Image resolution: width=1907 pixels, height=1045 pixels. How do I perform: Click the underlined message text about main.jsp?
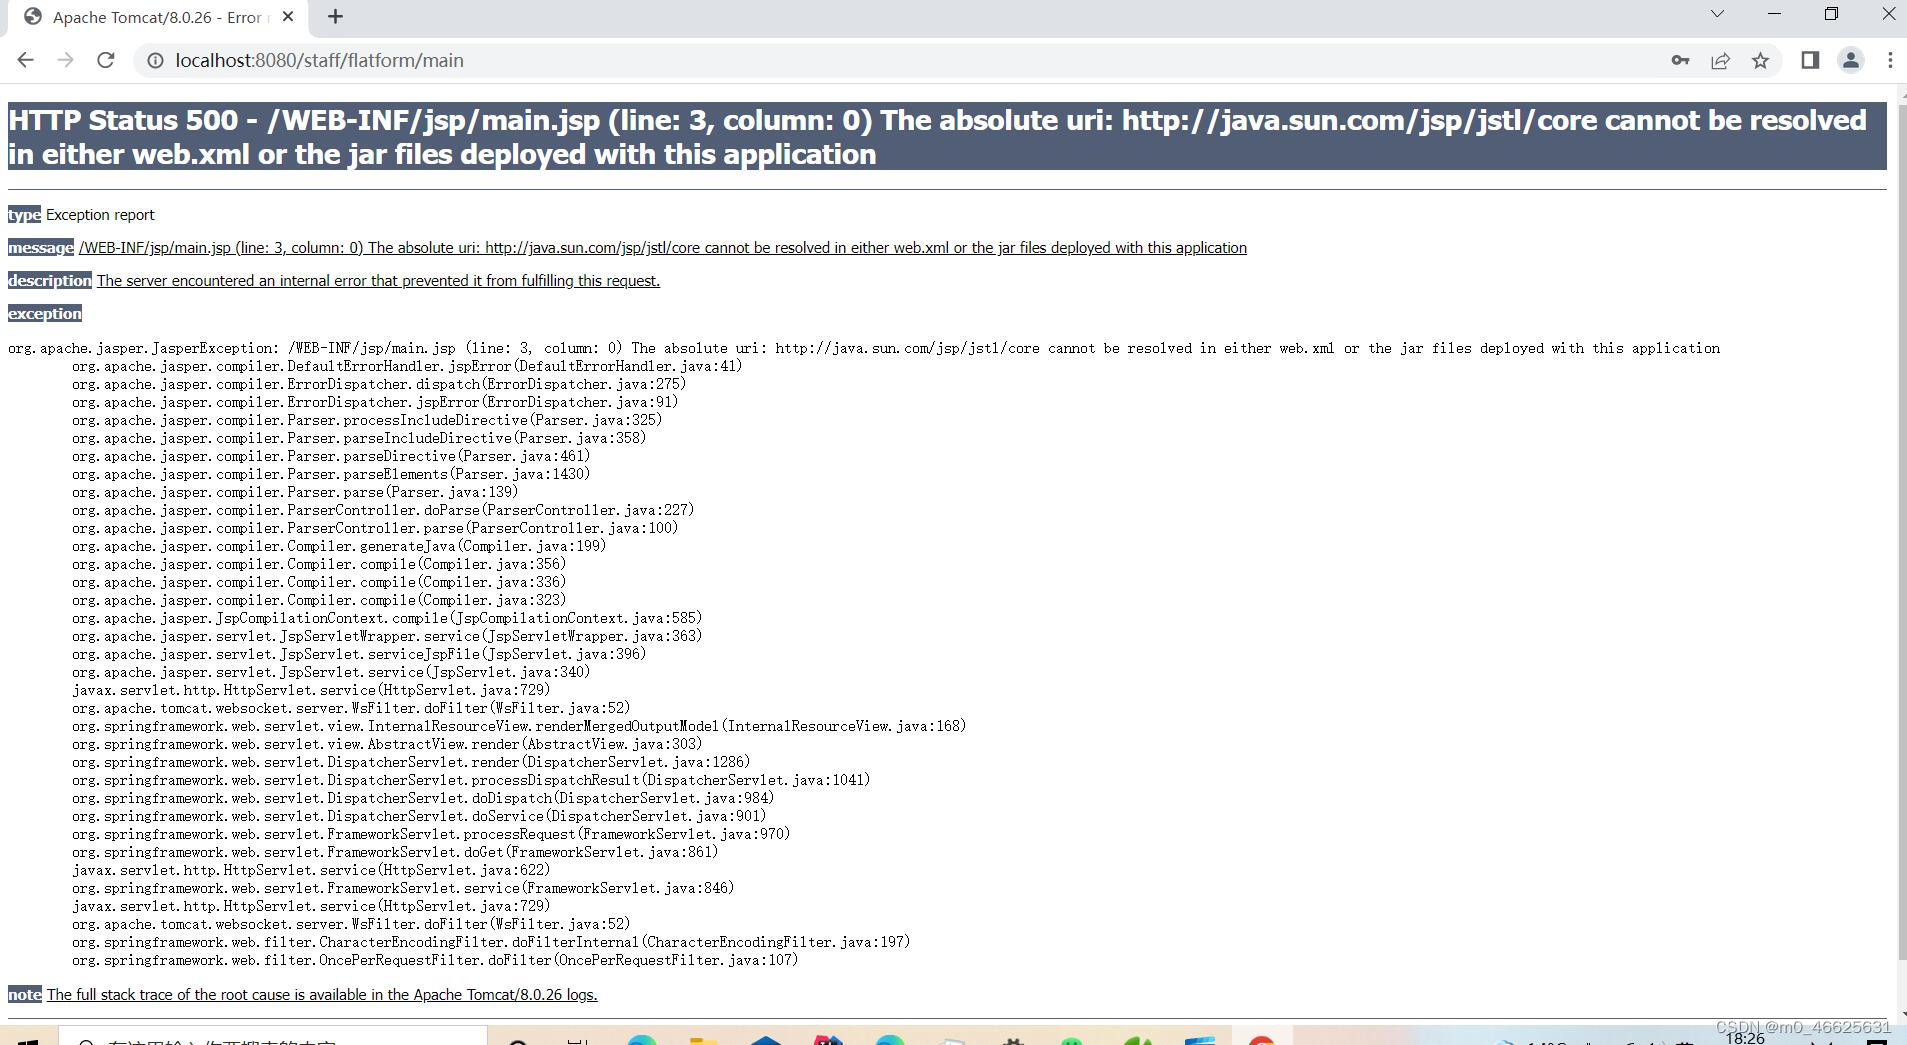click(x=663, y=248)
